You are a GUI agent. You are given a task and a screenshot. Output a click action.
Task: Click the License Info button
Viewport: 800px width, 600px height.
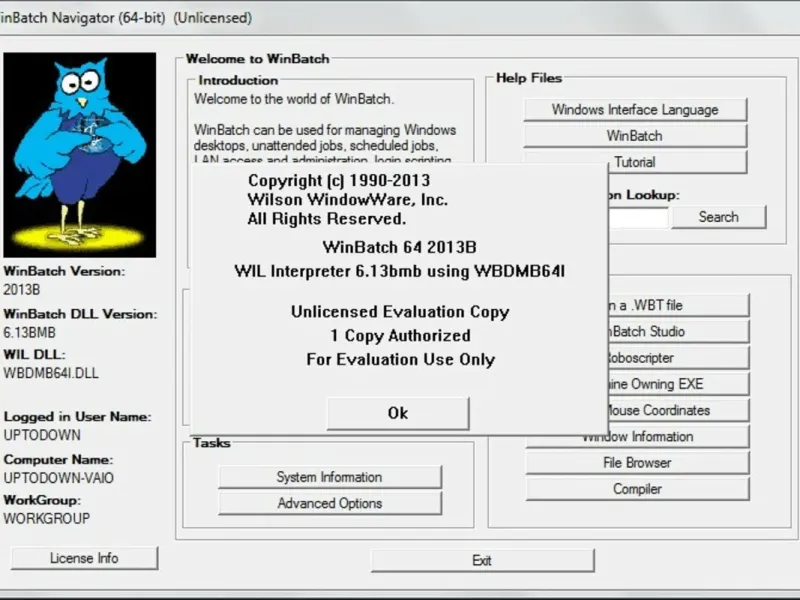(x=84, y=558)
